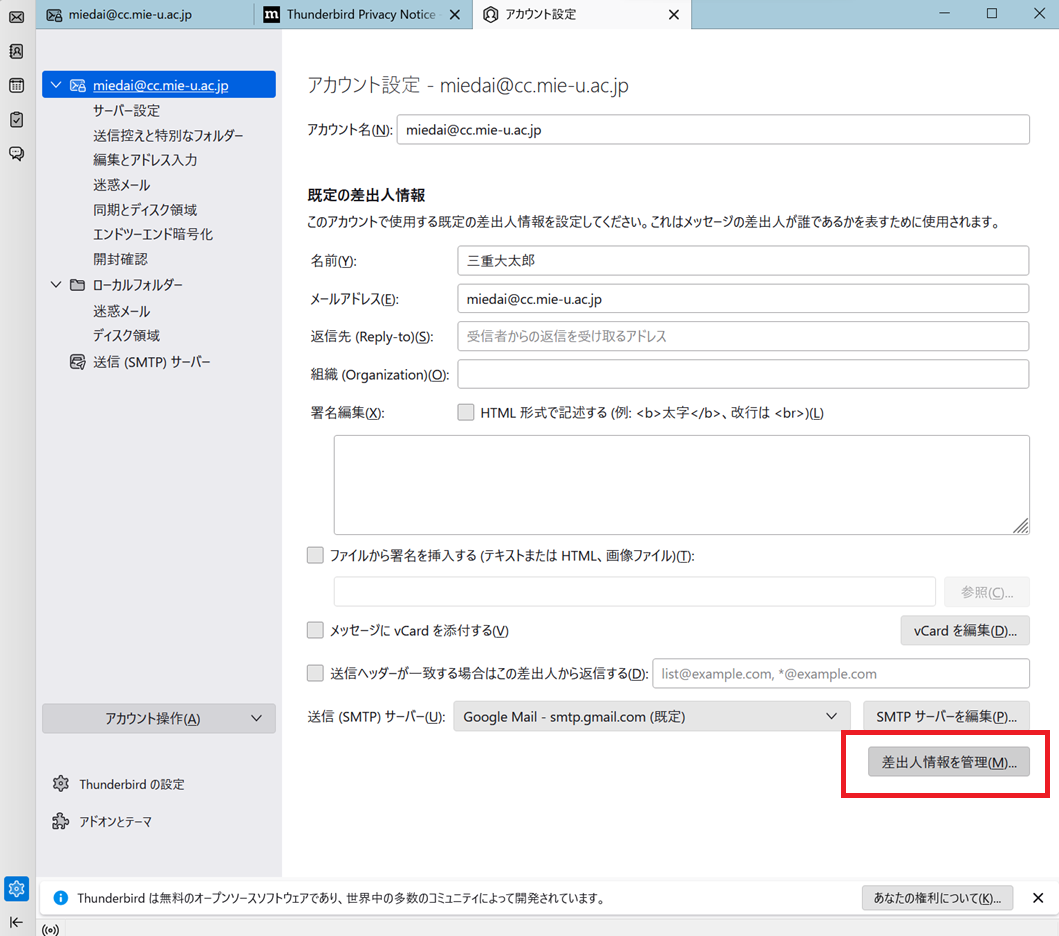Check メッセージに vCard を添付する
Screen dimensions: 1059x936
[x=315, y=630]
